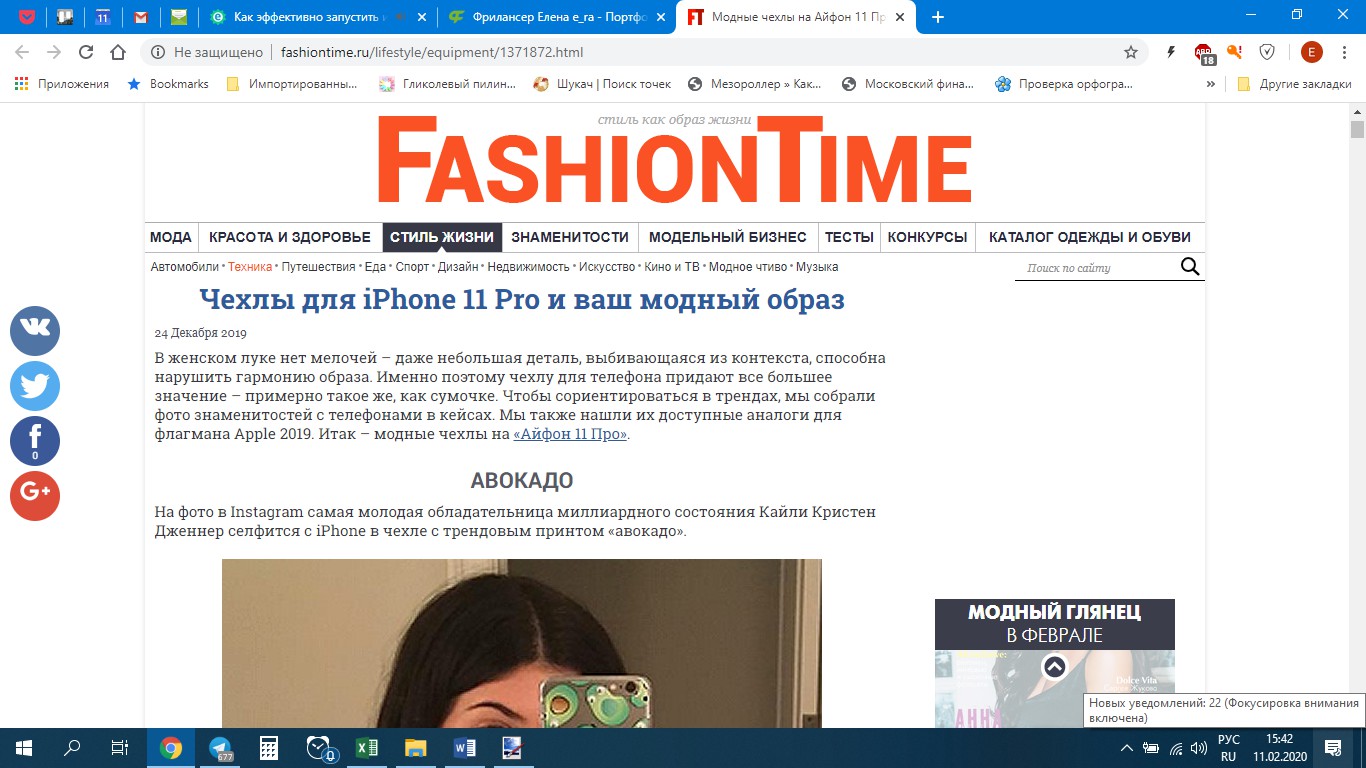Click the scroll-to-top arrow circle
The width and height of the screenshot is (1366, 768).
click(x=1055, y=667)
